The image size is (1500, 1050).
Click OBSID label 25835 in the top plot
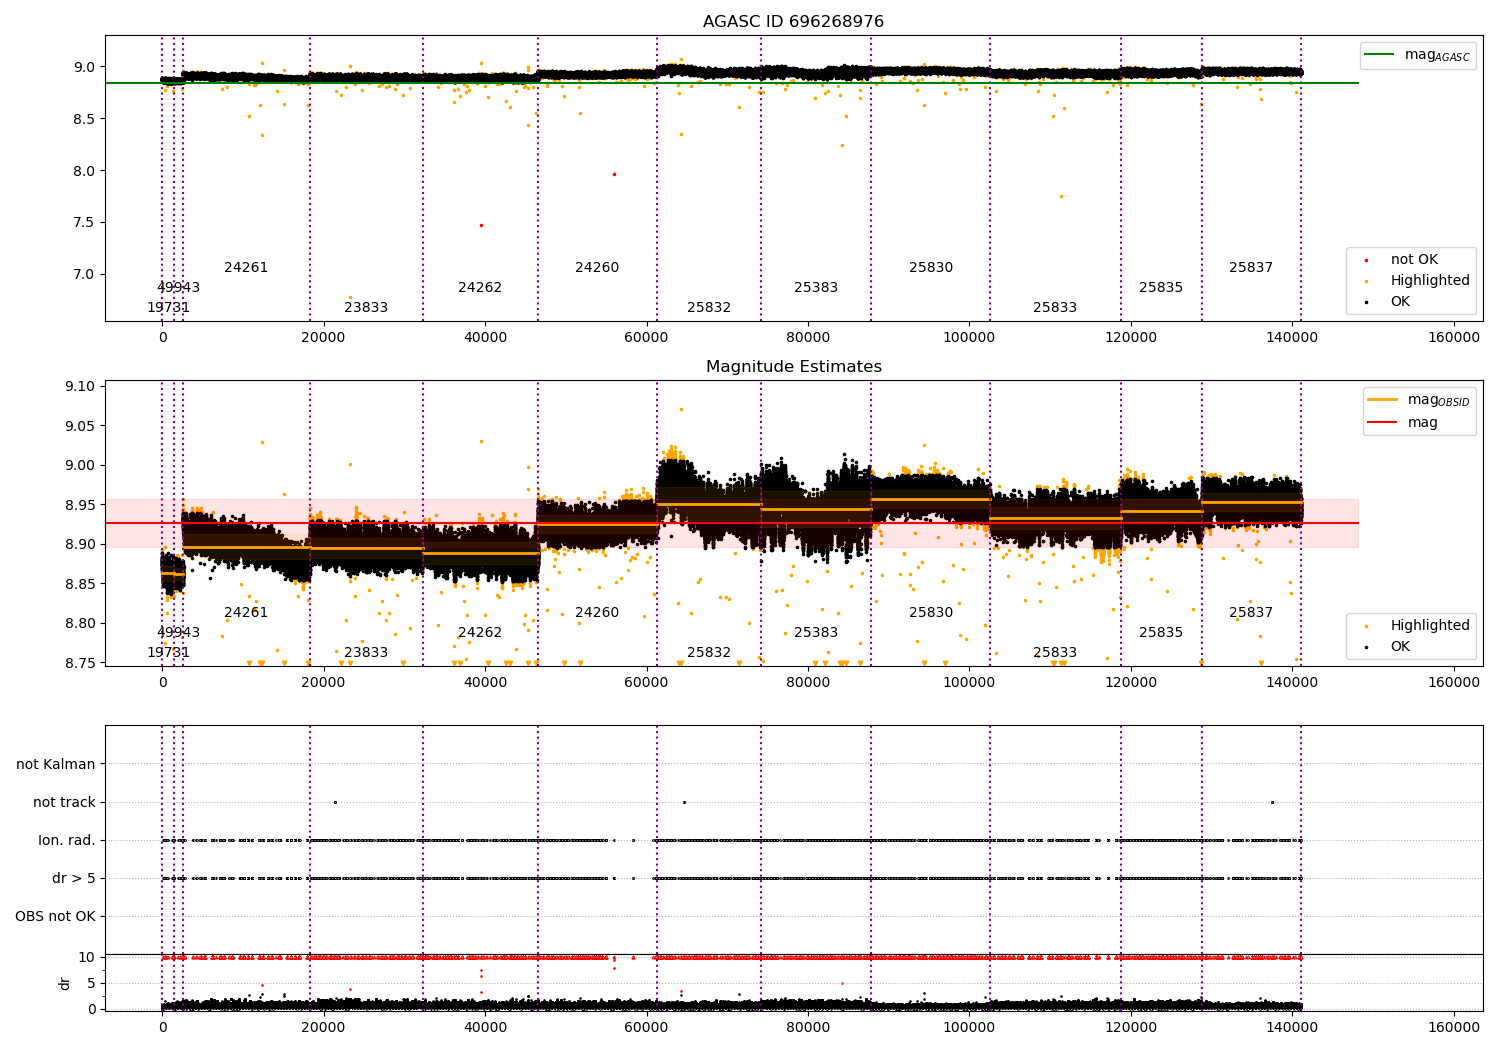[x=1161, y=288]
